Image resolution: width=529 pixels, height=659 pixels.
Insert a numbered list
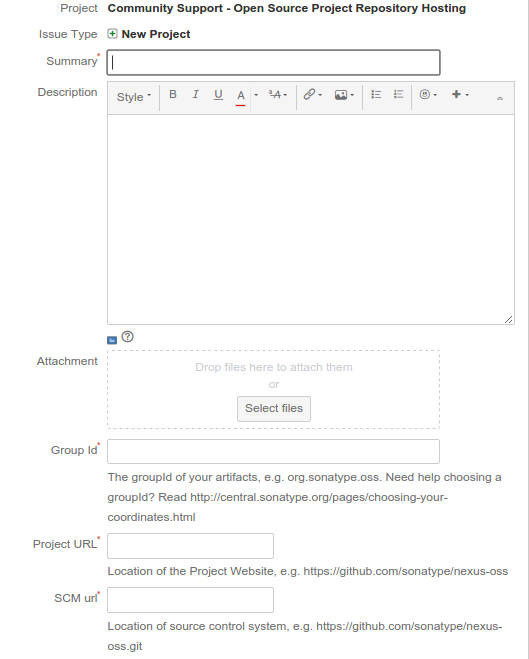click(x=398, y=95)
